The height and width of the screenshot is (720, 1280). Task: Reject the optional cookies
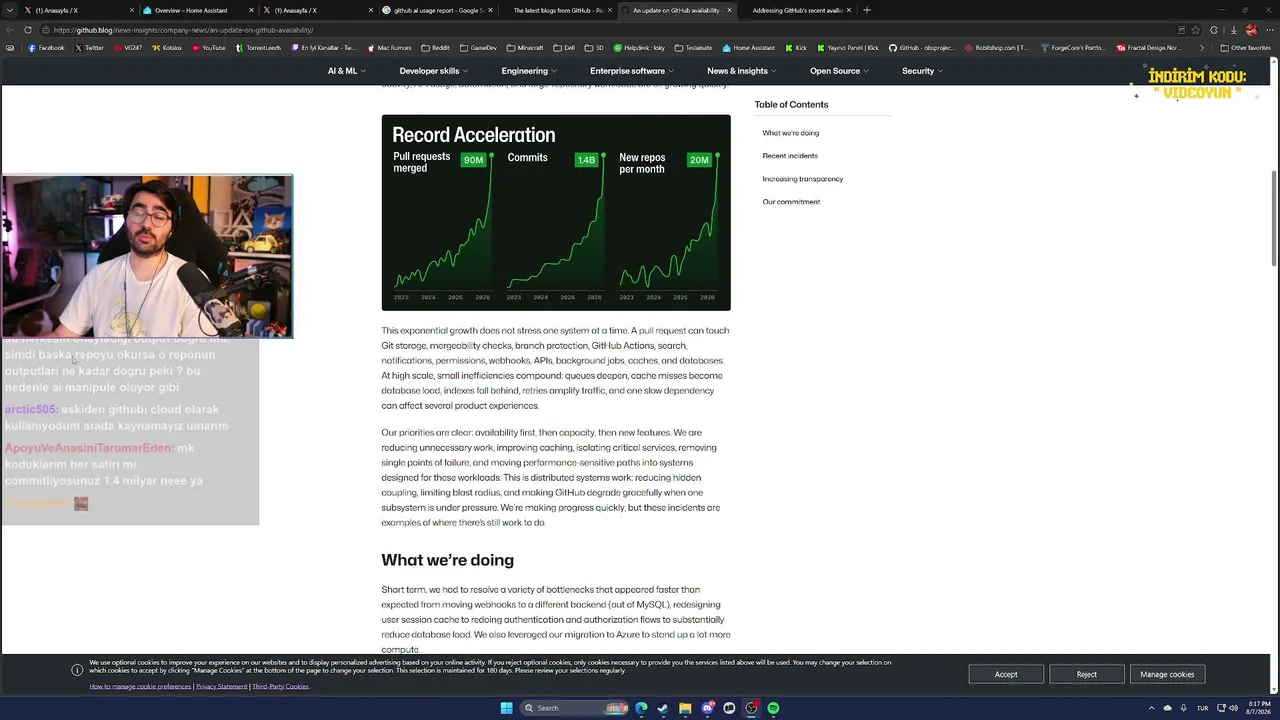click(x=1087, y=674)
